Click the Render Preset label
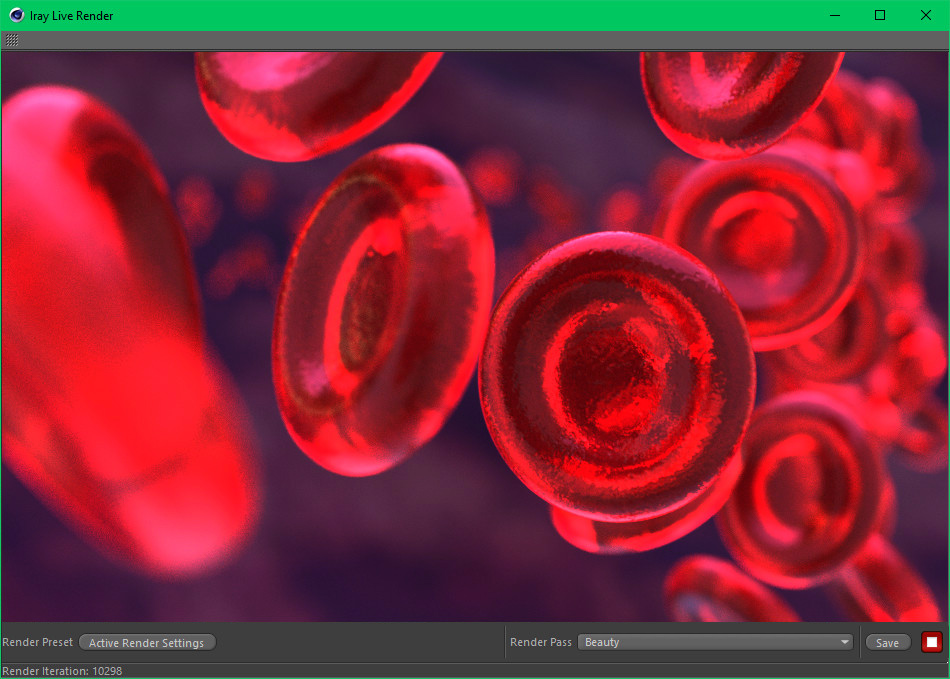This screenshot has height=679, width=950. [x=38, y=642]
